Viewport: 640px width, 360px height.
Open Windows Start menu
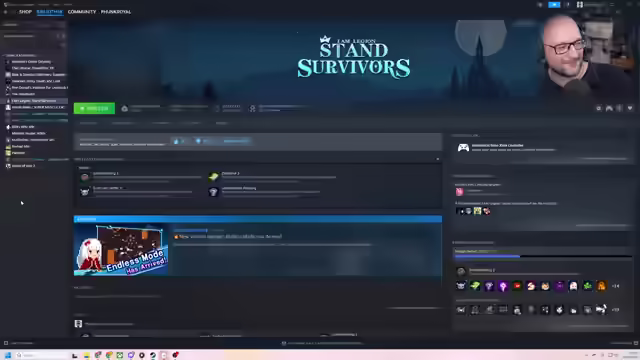pyautogui.click(x=8, y=355)
